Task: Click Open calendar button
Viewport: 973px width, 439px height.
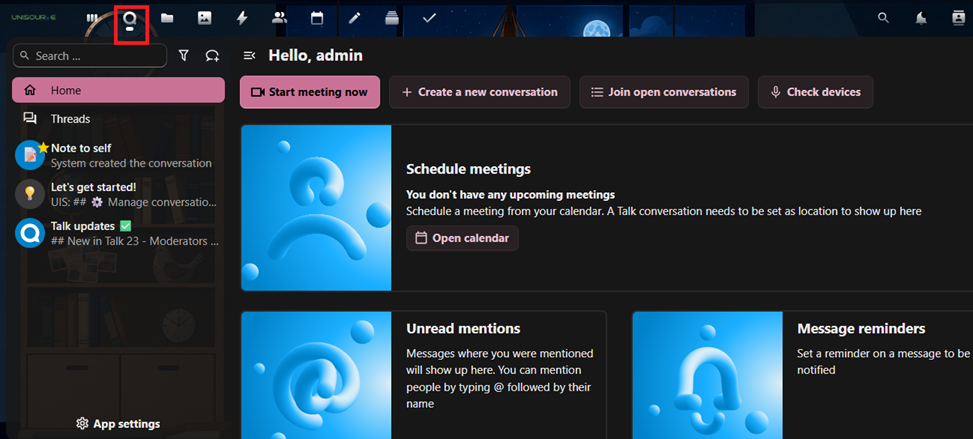Action: [x=462, y=238]
